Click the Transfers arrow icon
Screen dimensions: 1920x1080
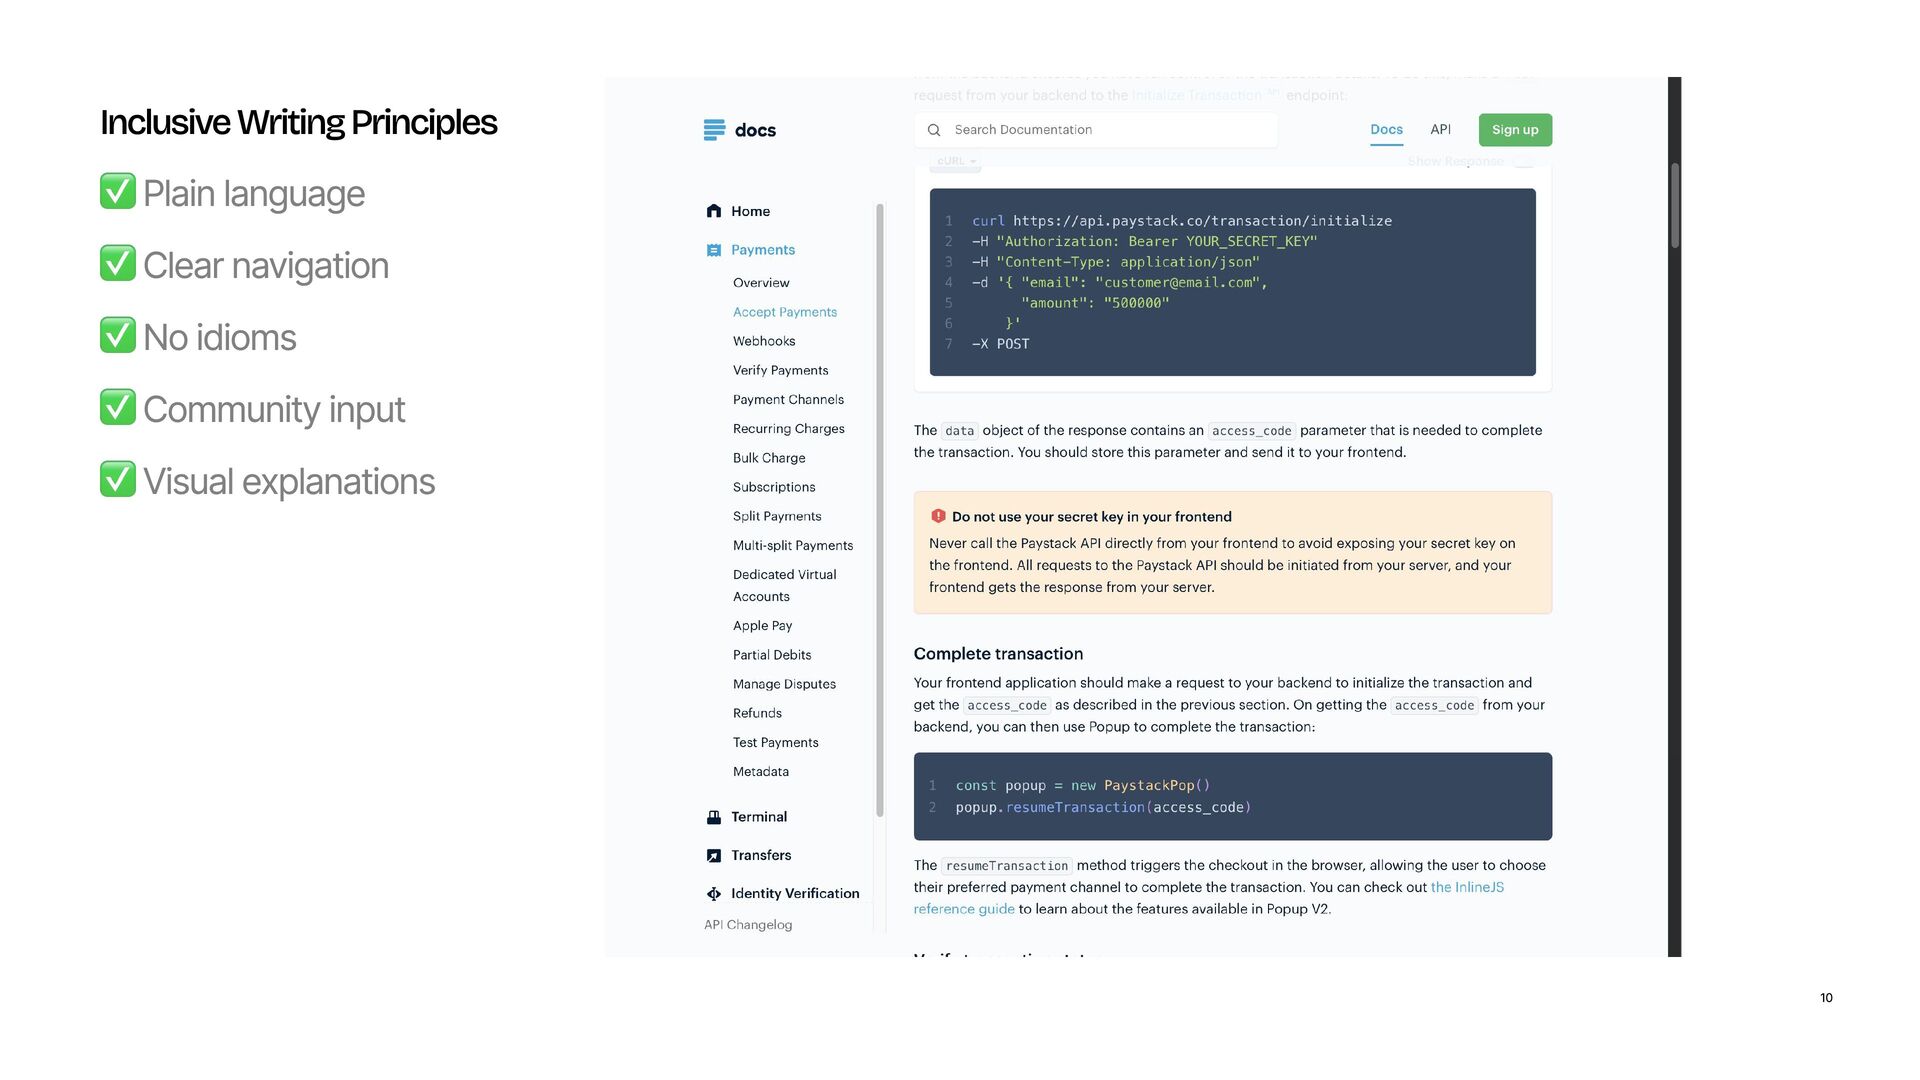click(714, 856)
